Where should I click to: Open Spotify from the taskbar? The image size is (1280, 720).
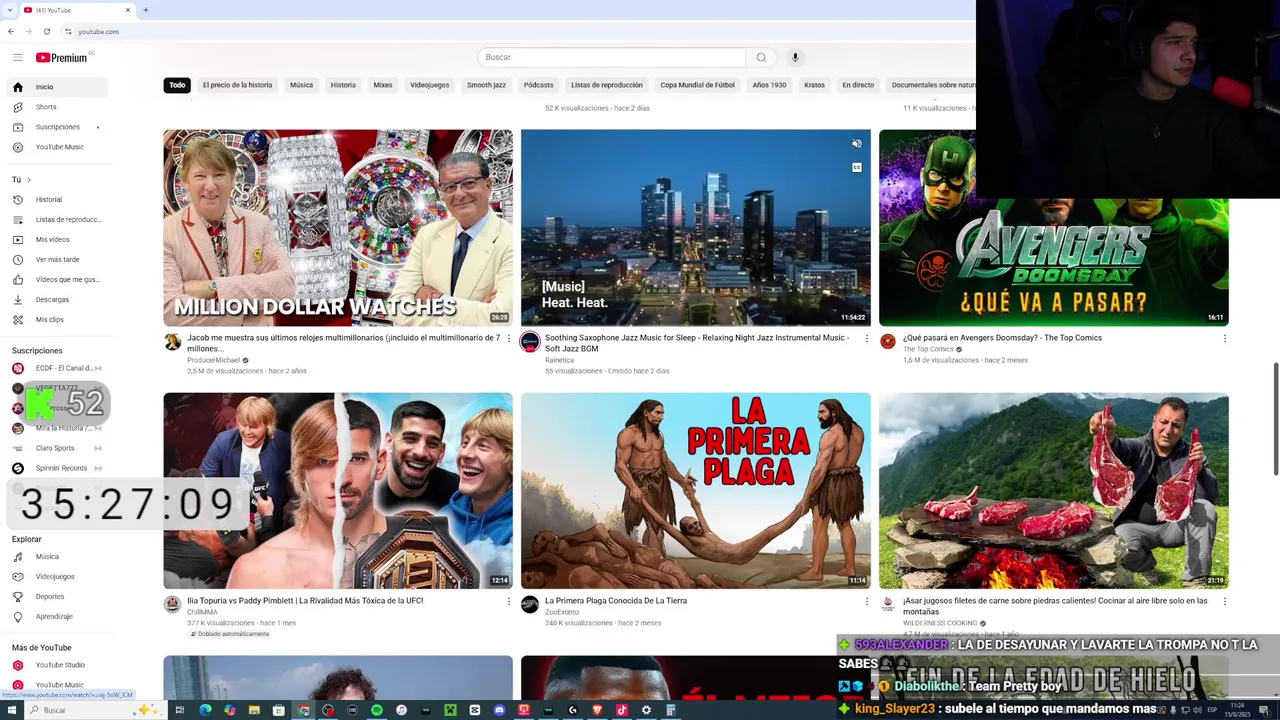click(x=377, y=710)
